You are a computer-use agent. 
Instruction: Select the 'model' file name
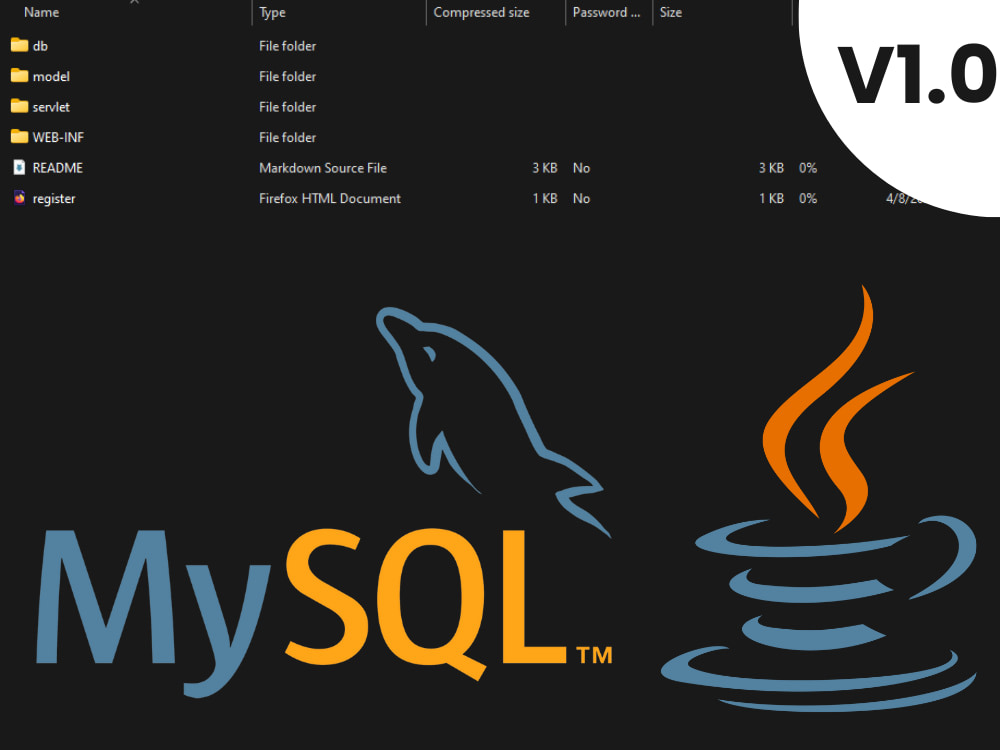click(x=51, y=77)
